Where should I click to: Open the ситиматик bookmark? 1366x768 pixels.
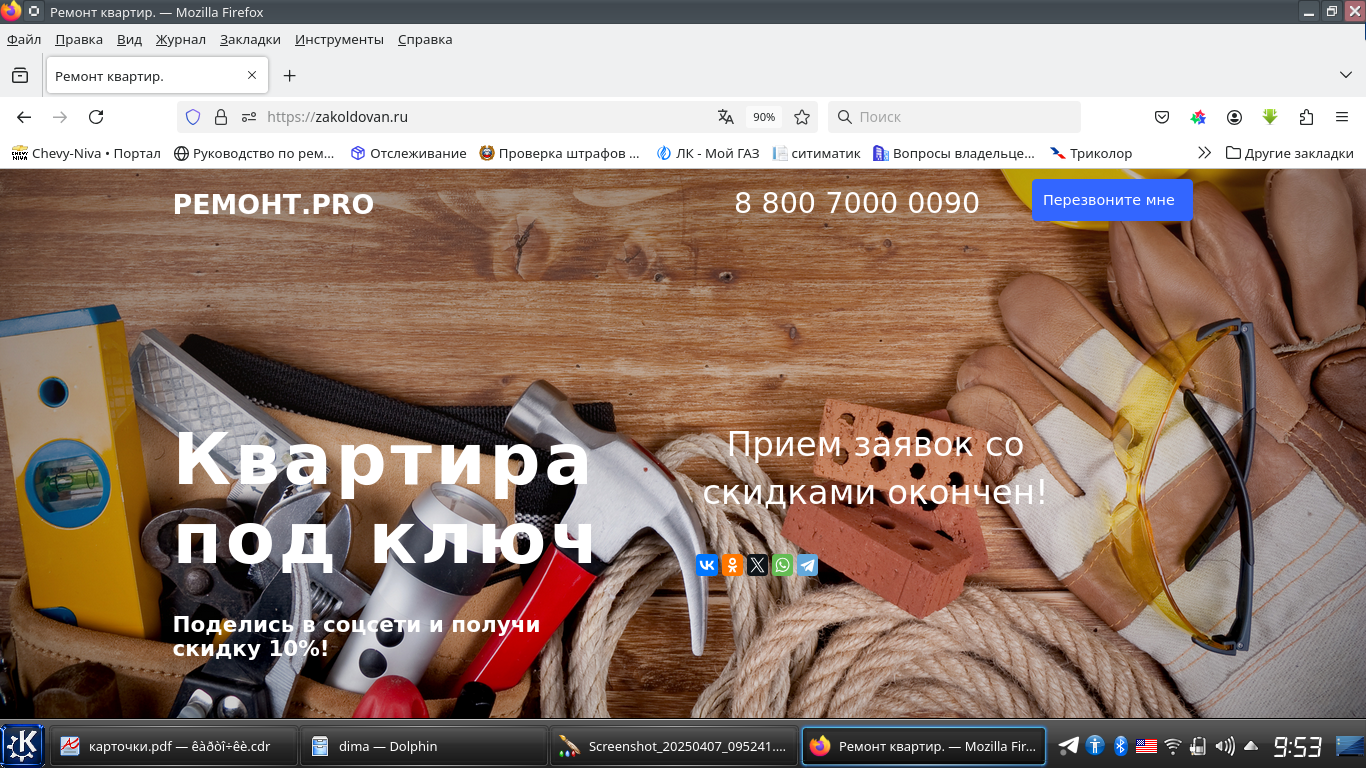click(816, 153)
